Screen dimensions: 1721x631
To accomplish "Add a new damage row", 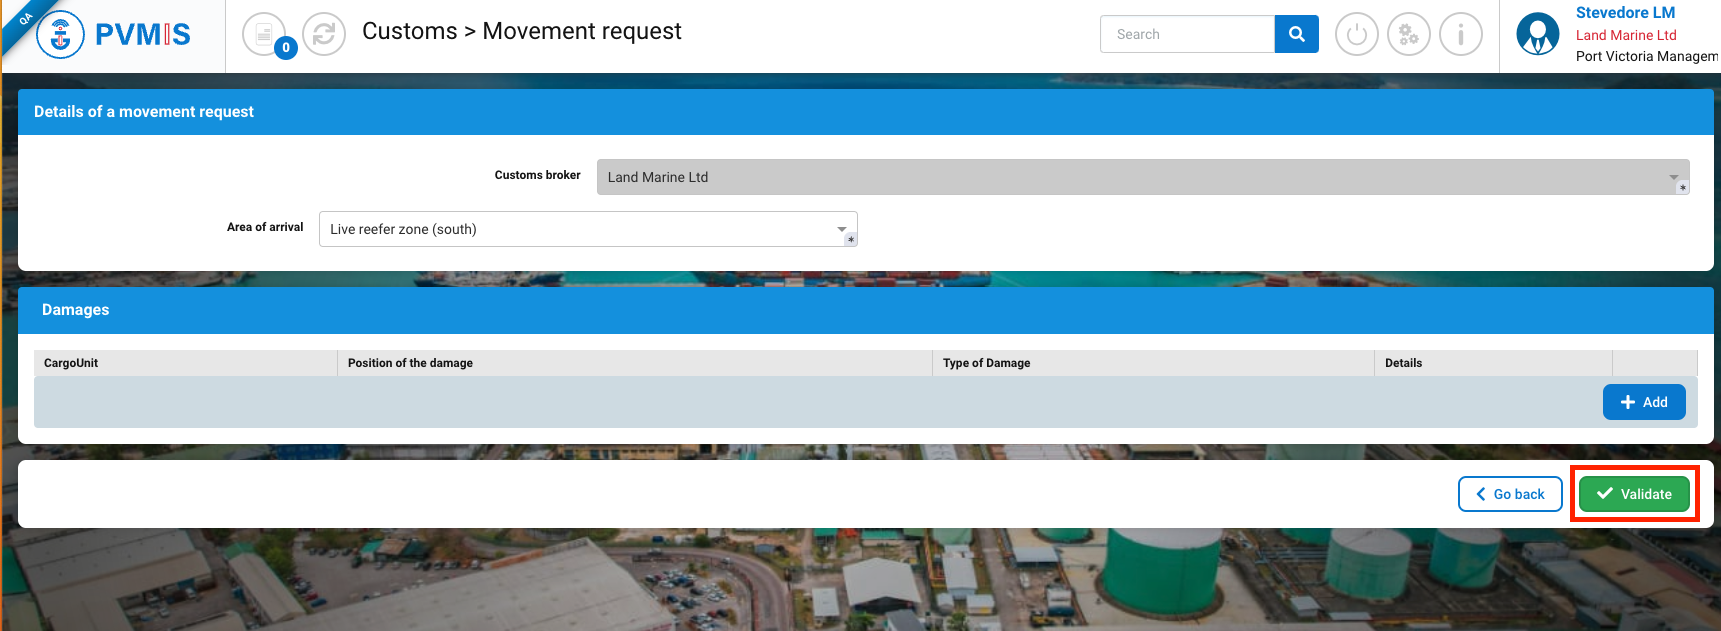I will [1643, 402].
